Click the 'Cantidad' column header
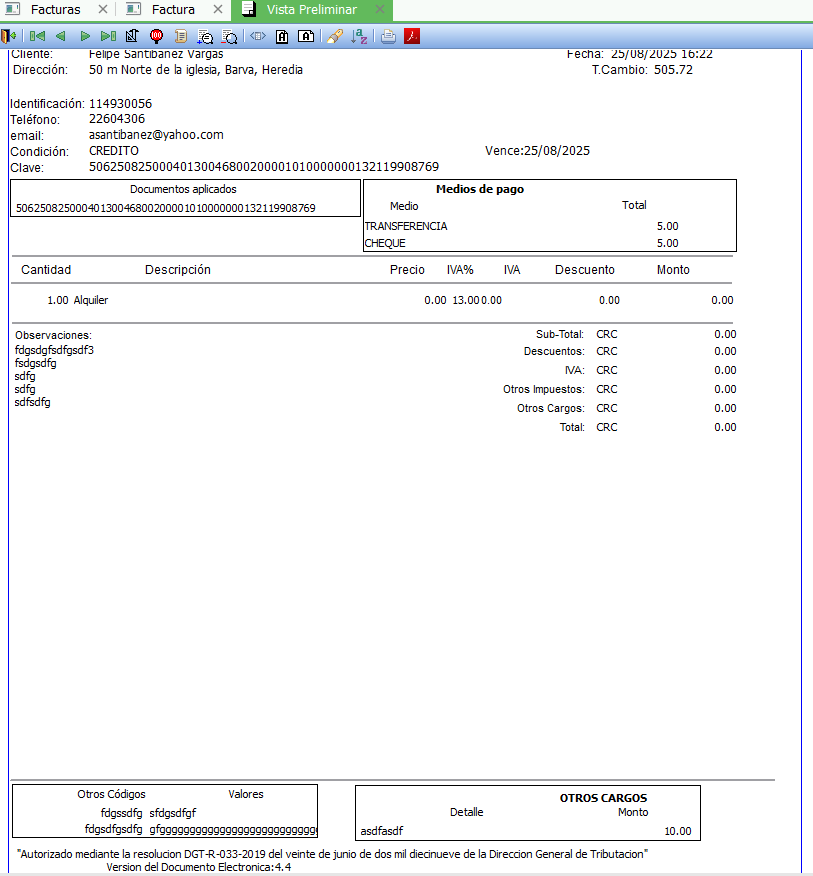Screen dimensions: 813x876 coord(46,270)
